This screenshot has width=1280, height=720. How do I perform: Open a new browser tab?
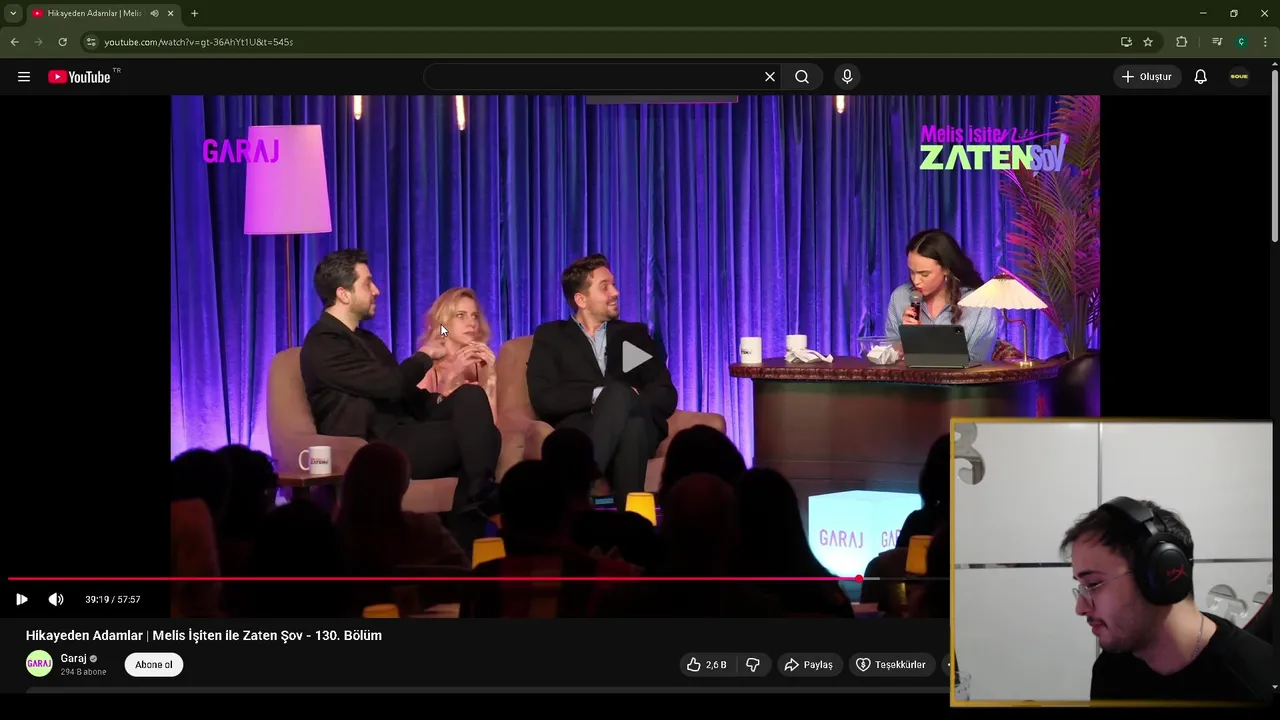194,13
